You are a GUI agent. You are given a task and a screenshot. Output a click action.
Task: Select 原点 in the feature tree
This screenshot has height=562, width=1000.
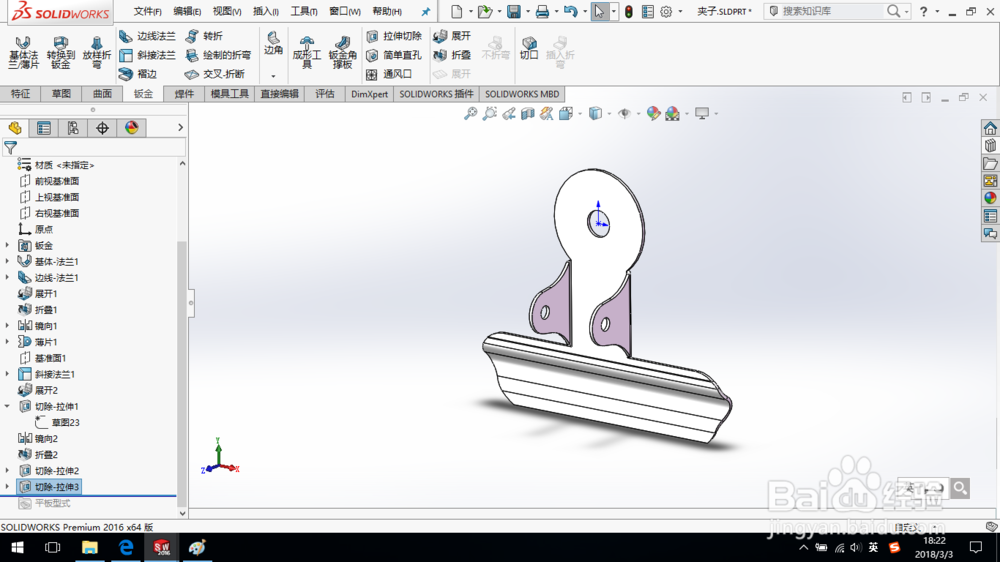click(x=43, y=230)
